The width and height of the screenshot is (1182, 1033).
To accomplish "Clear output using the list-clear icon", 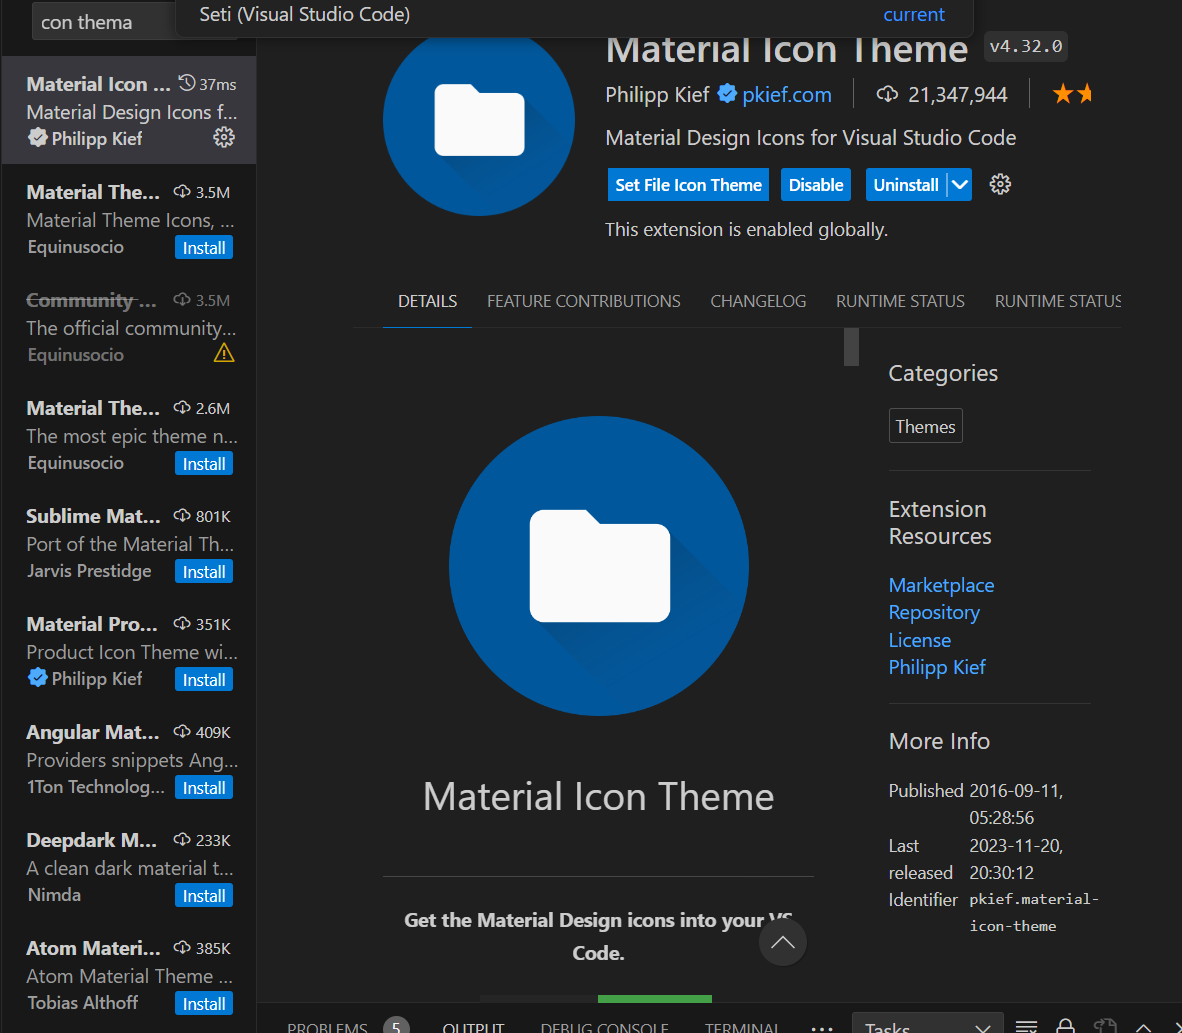I will pos(1026,1026).
